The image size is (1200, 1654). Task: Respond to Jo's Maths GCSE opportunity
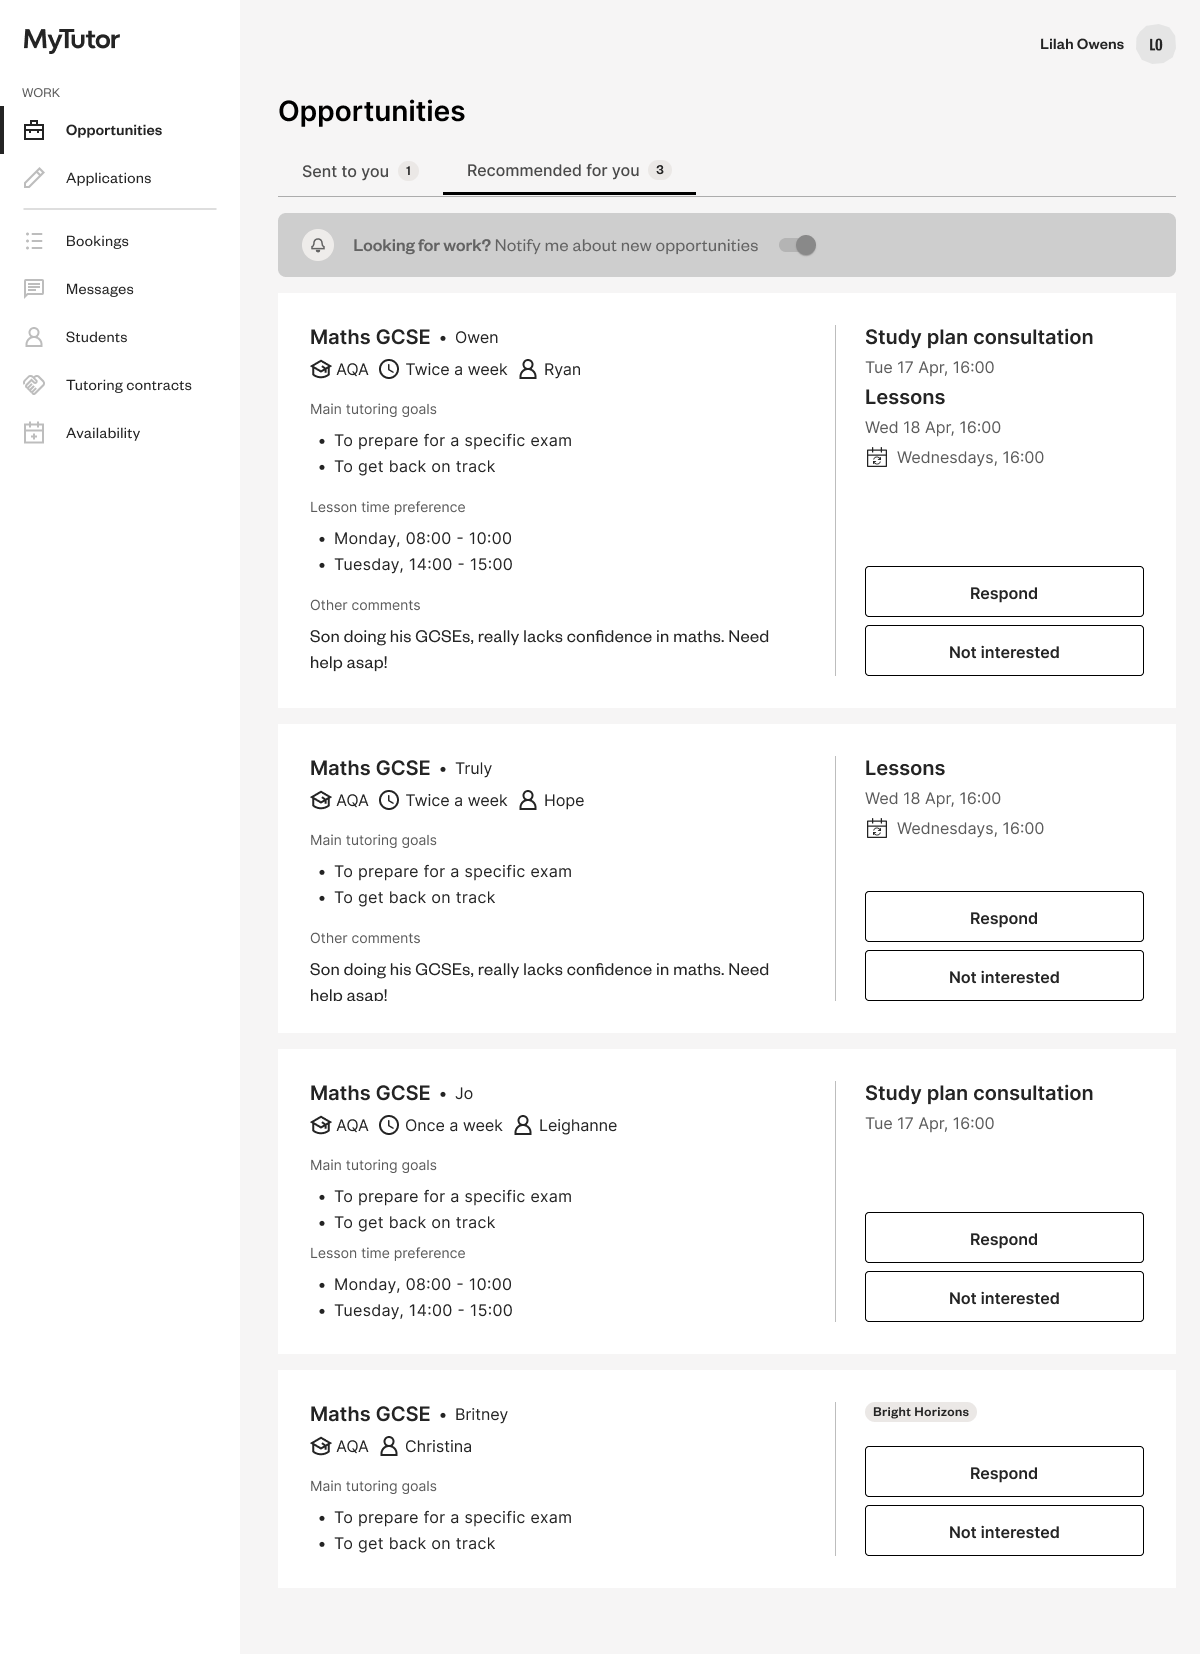(1004, 1238)
